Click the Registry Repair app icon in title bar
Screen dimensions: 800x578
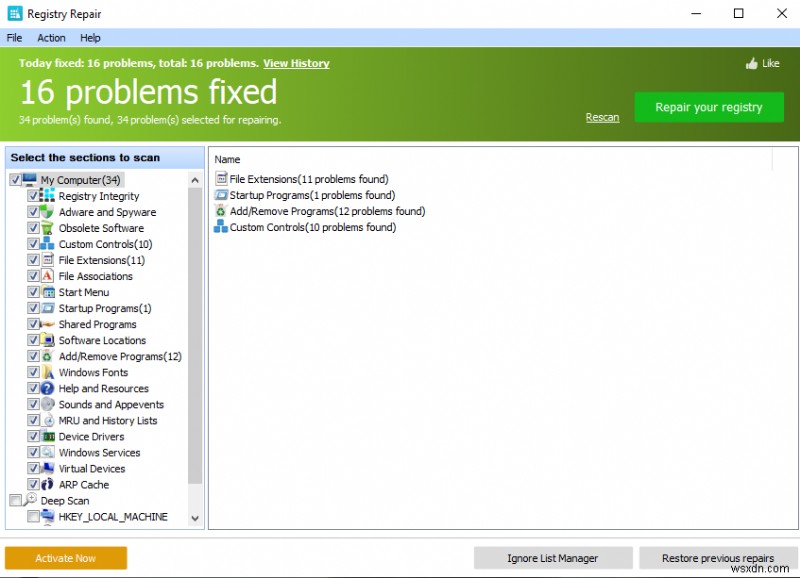click(15, 14)
